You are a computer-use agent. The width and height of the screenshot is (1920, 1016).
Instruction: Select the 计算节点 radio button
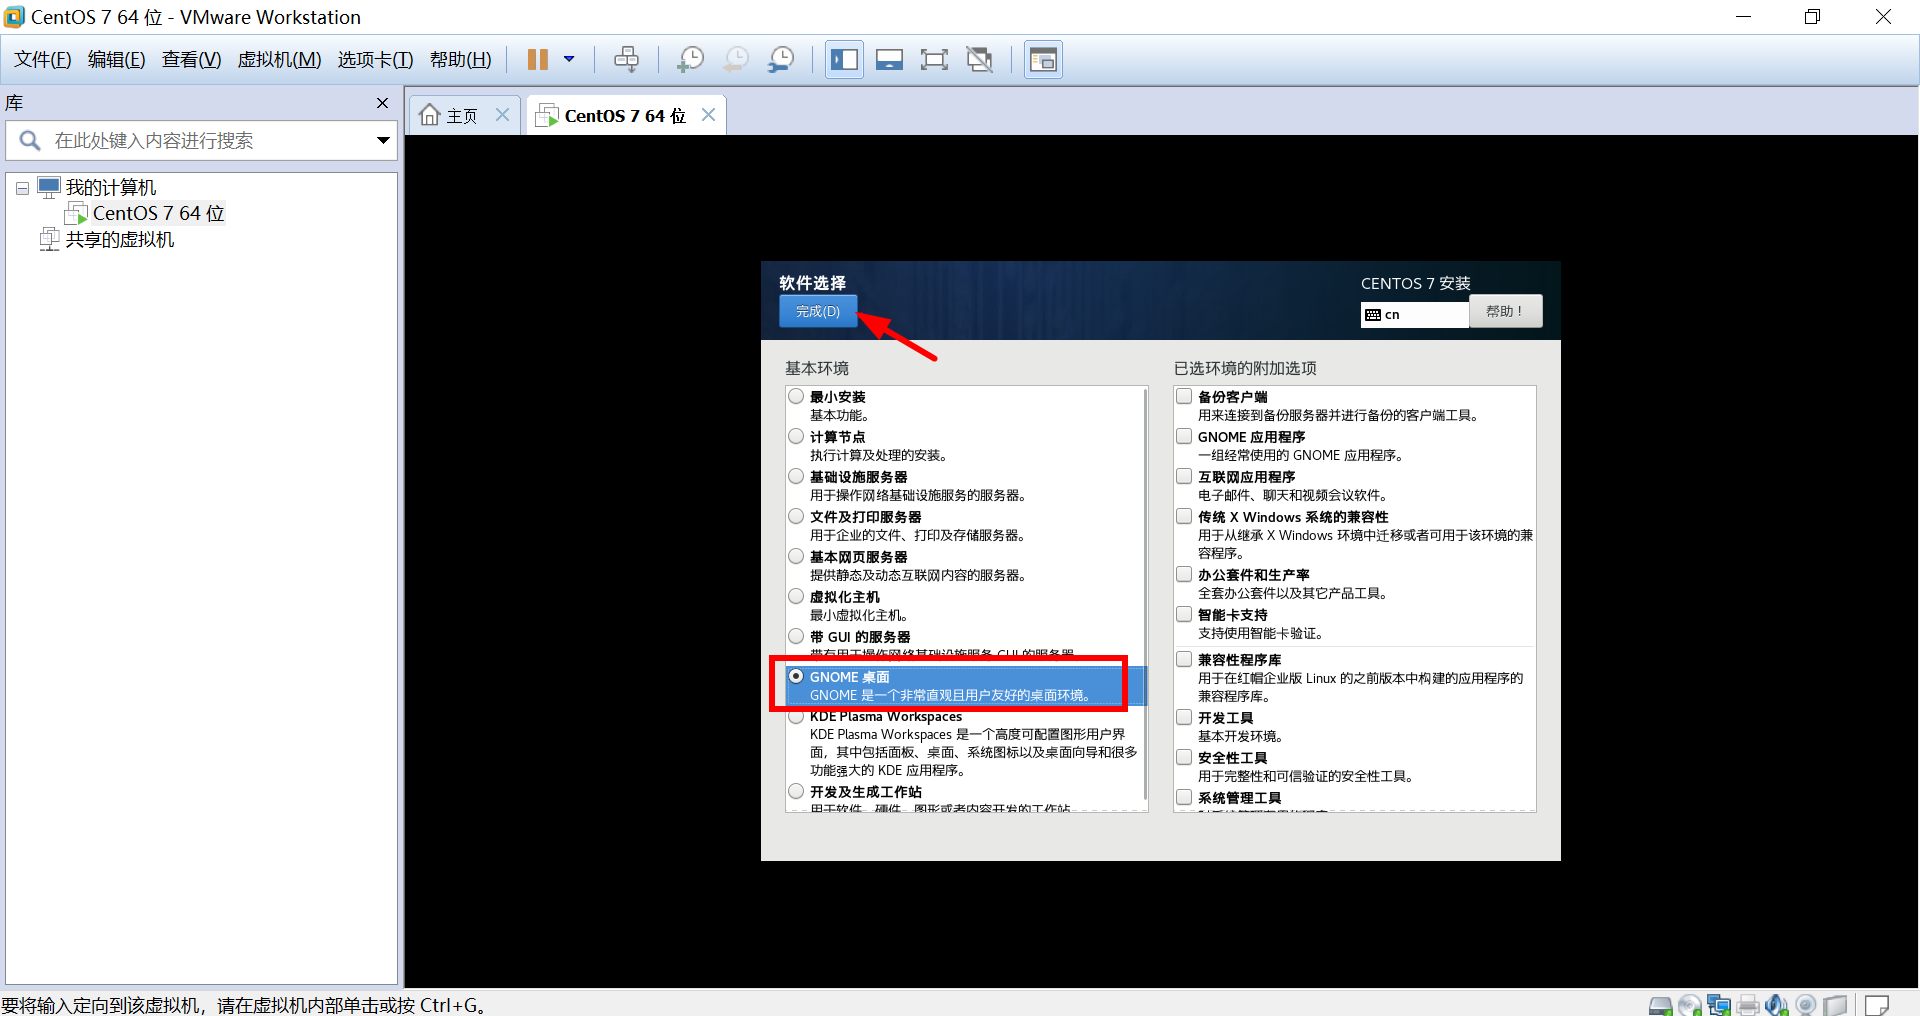coord(796,437)
